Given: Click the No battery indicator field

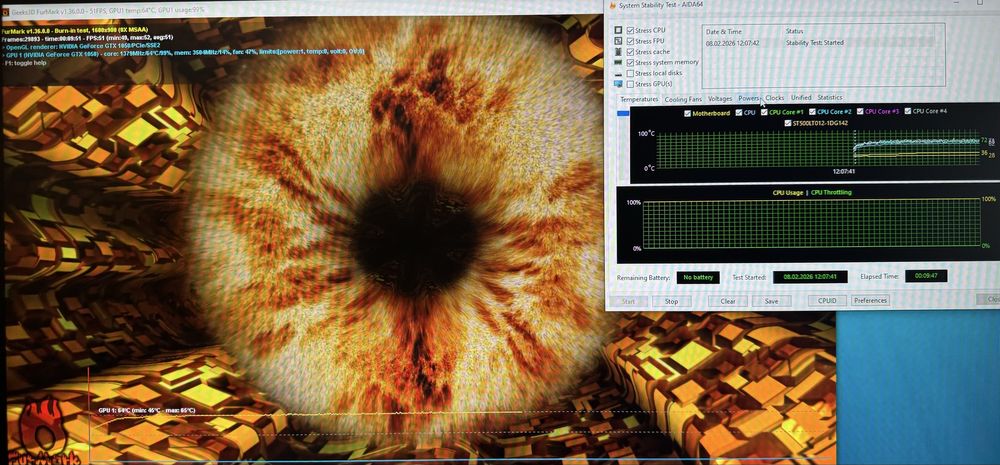Looking at the screenshot, I should pos(698,277).
